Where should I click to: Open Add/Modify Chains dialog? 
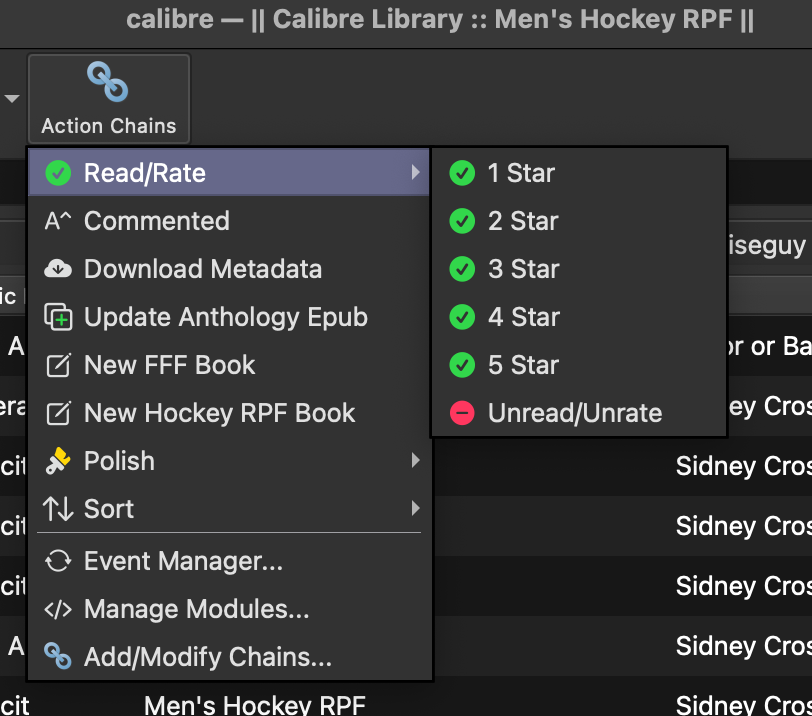point(207,657)
